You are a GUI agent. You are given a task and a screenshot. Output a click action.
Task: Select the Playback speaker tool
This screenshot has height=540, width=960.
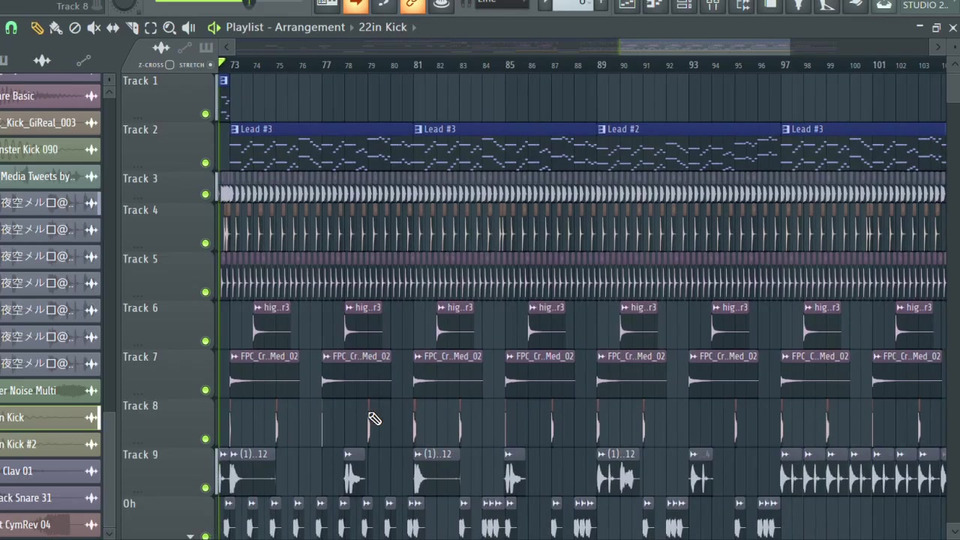coord(189,28)
